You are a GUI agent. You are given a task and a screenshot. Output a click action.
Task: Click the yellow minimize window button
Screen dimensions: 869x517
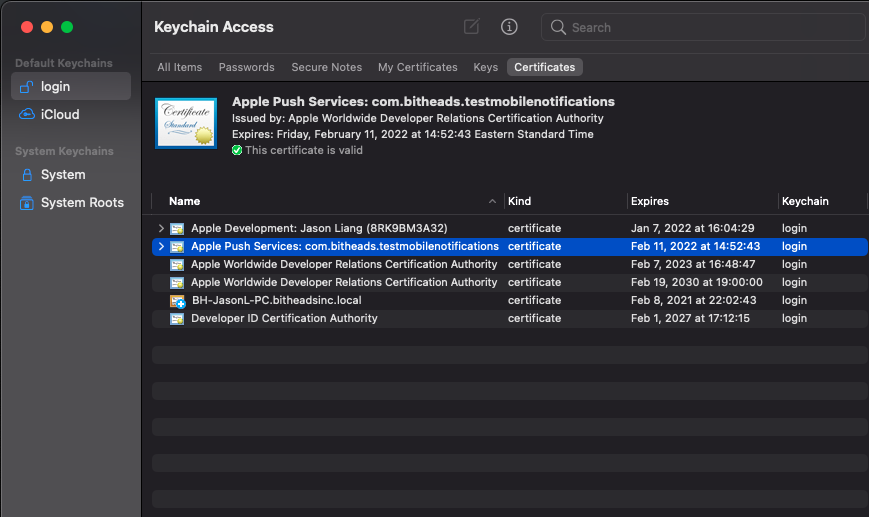click(x=47, y=27)
